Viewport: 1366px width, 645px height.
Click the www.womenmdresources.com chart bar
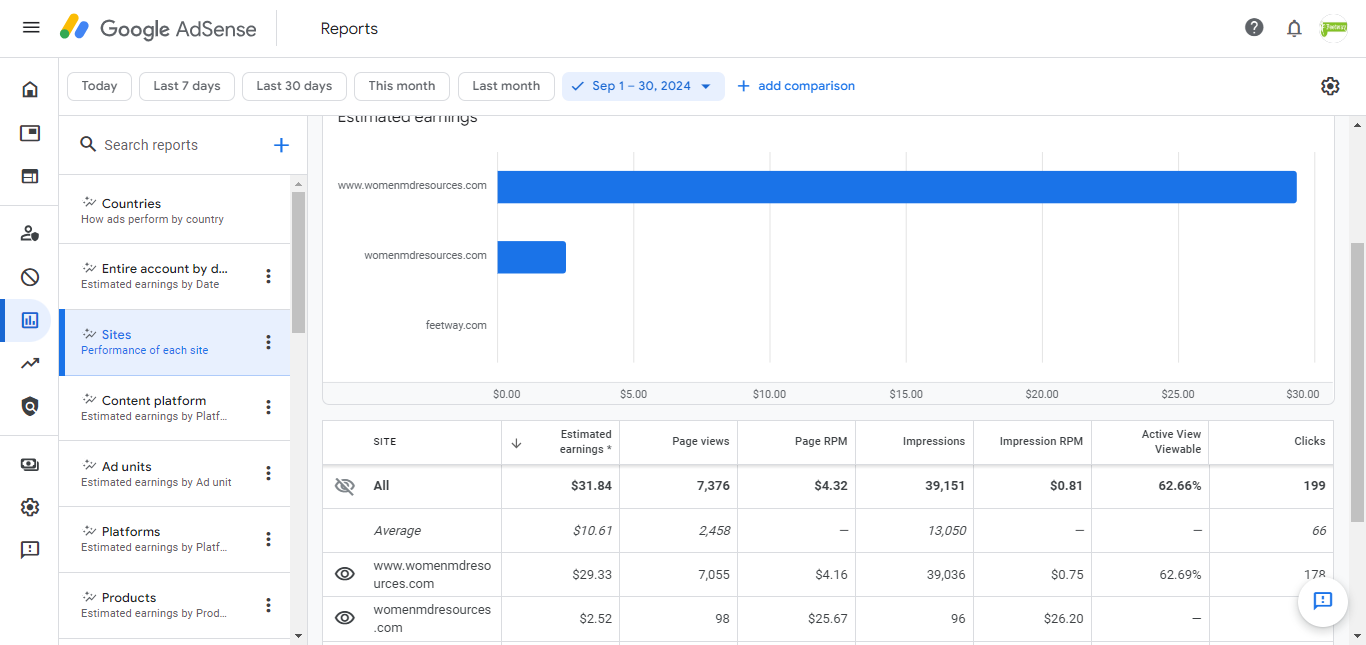pyautogui.click(x=897, y=187)
